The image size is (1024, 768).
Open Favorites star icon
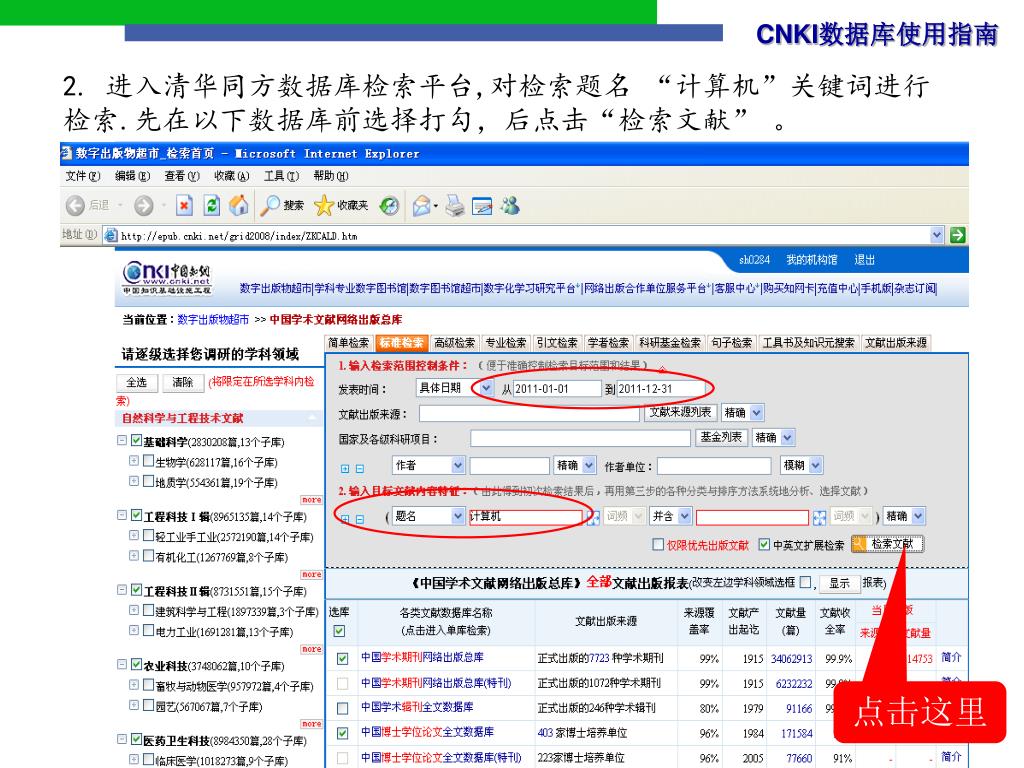[323, 206]
